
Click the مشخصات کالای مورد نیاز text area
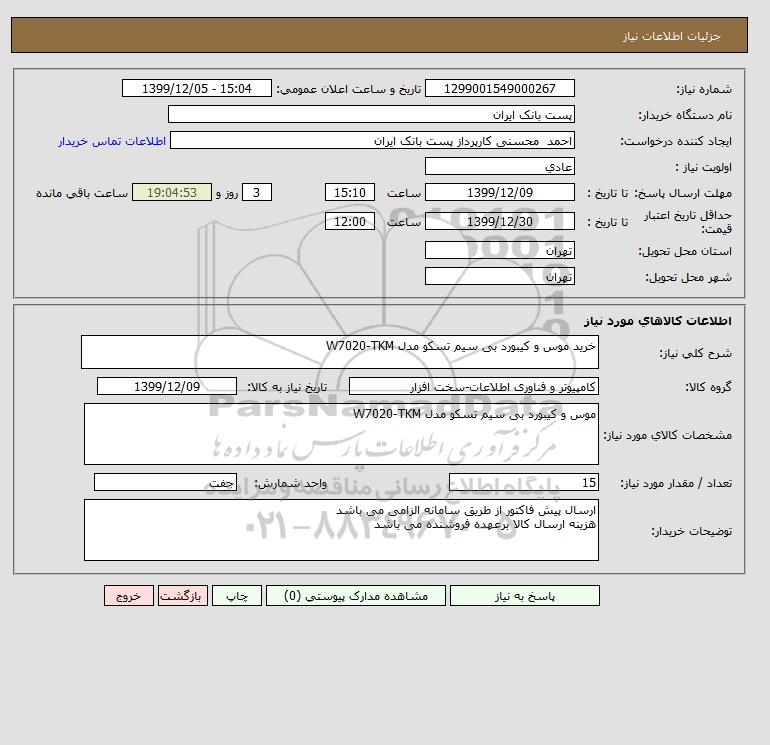[x=341, y=434]
